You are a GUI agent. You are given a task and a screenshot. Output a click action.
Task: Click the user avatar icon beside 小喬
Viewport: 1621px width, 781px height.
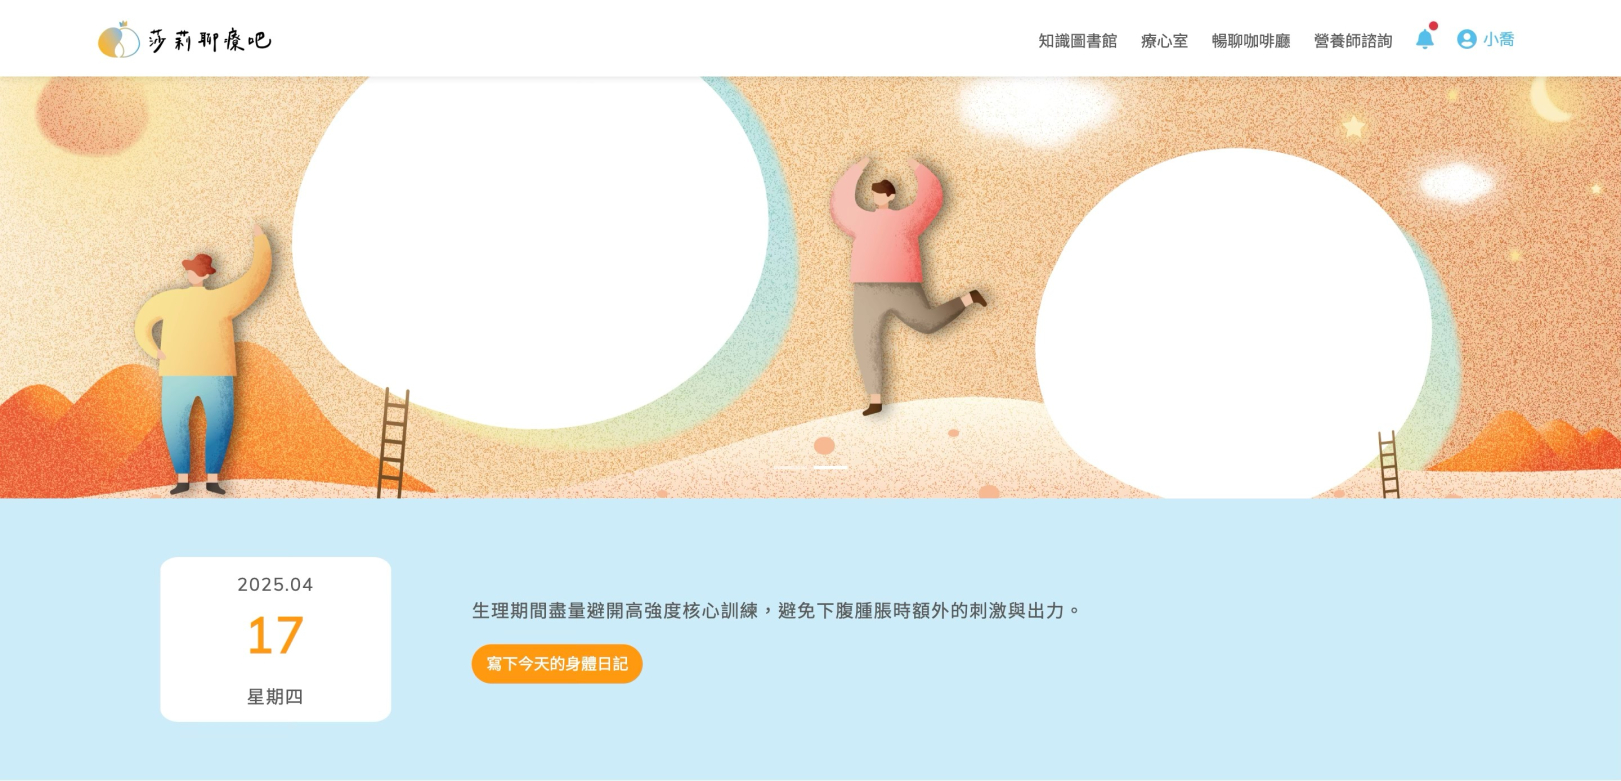coord(1467,39)
